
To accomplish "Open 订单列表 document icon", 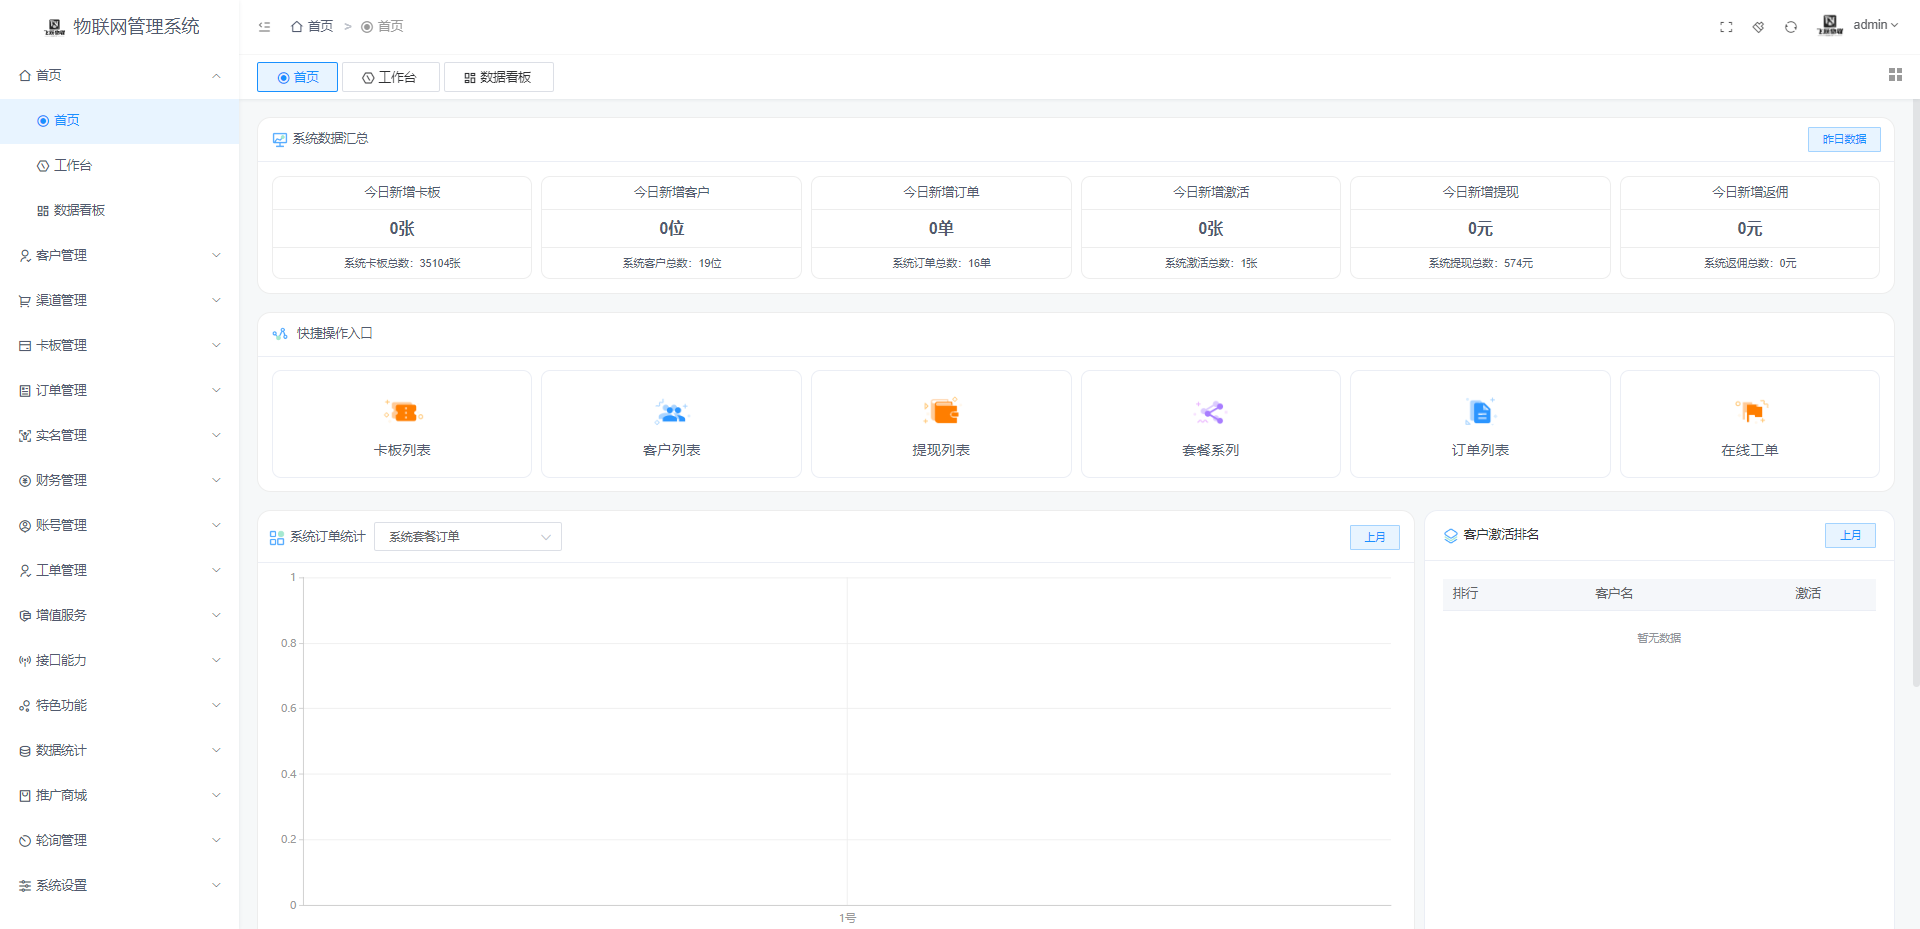I will tap(1480, 412).
